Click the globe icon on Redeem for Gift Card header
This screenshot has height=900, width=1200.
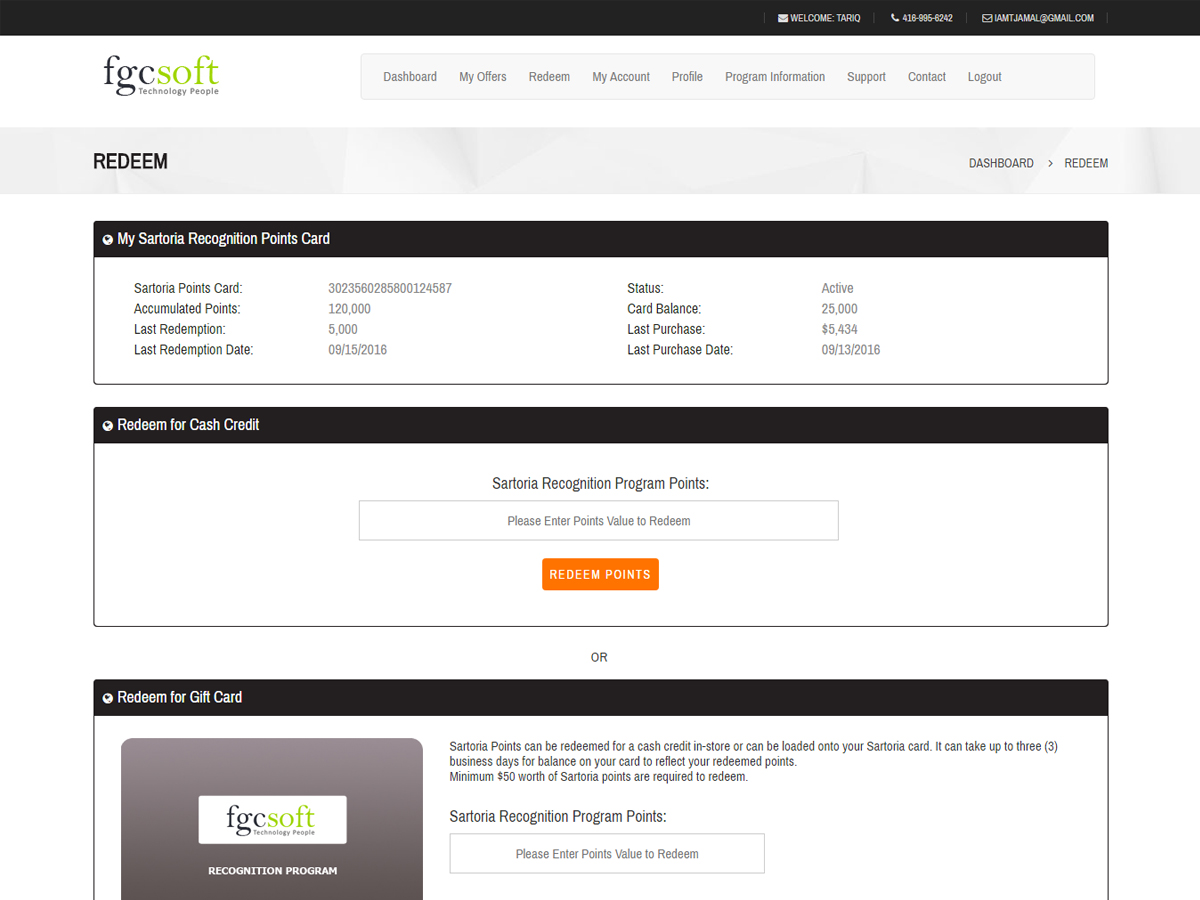(108, 698)
